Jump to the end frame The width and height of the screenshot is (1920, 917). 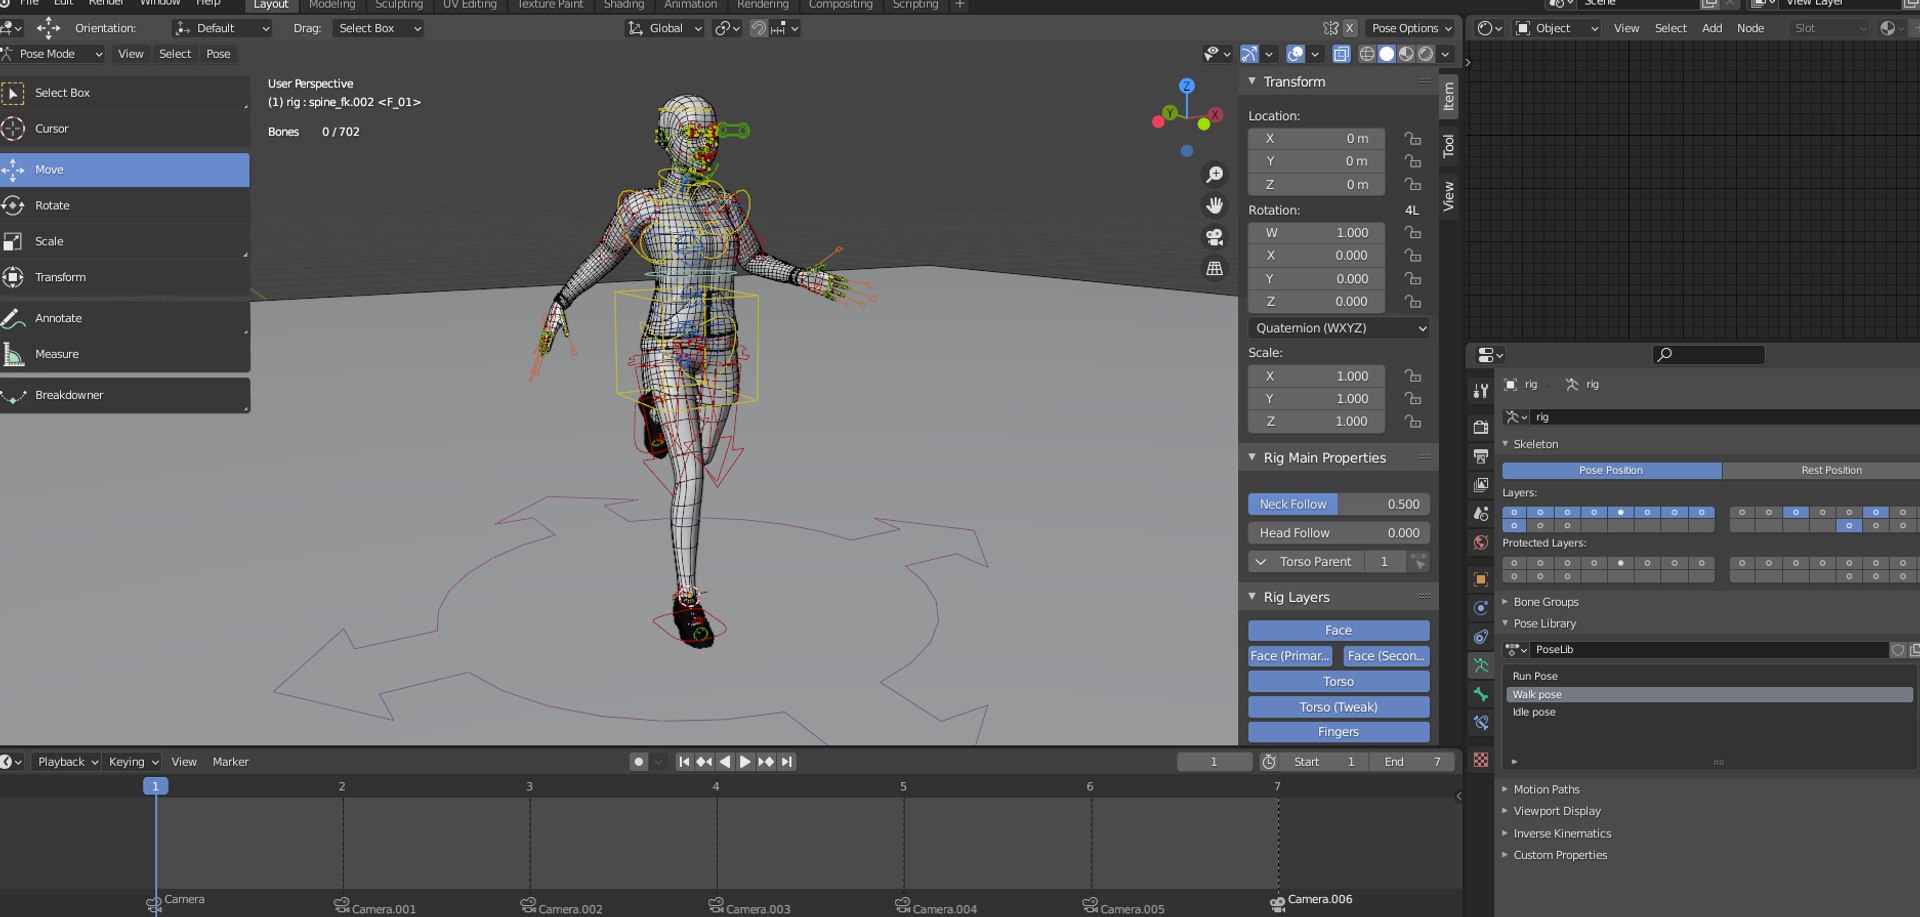[x=787, y=762]
